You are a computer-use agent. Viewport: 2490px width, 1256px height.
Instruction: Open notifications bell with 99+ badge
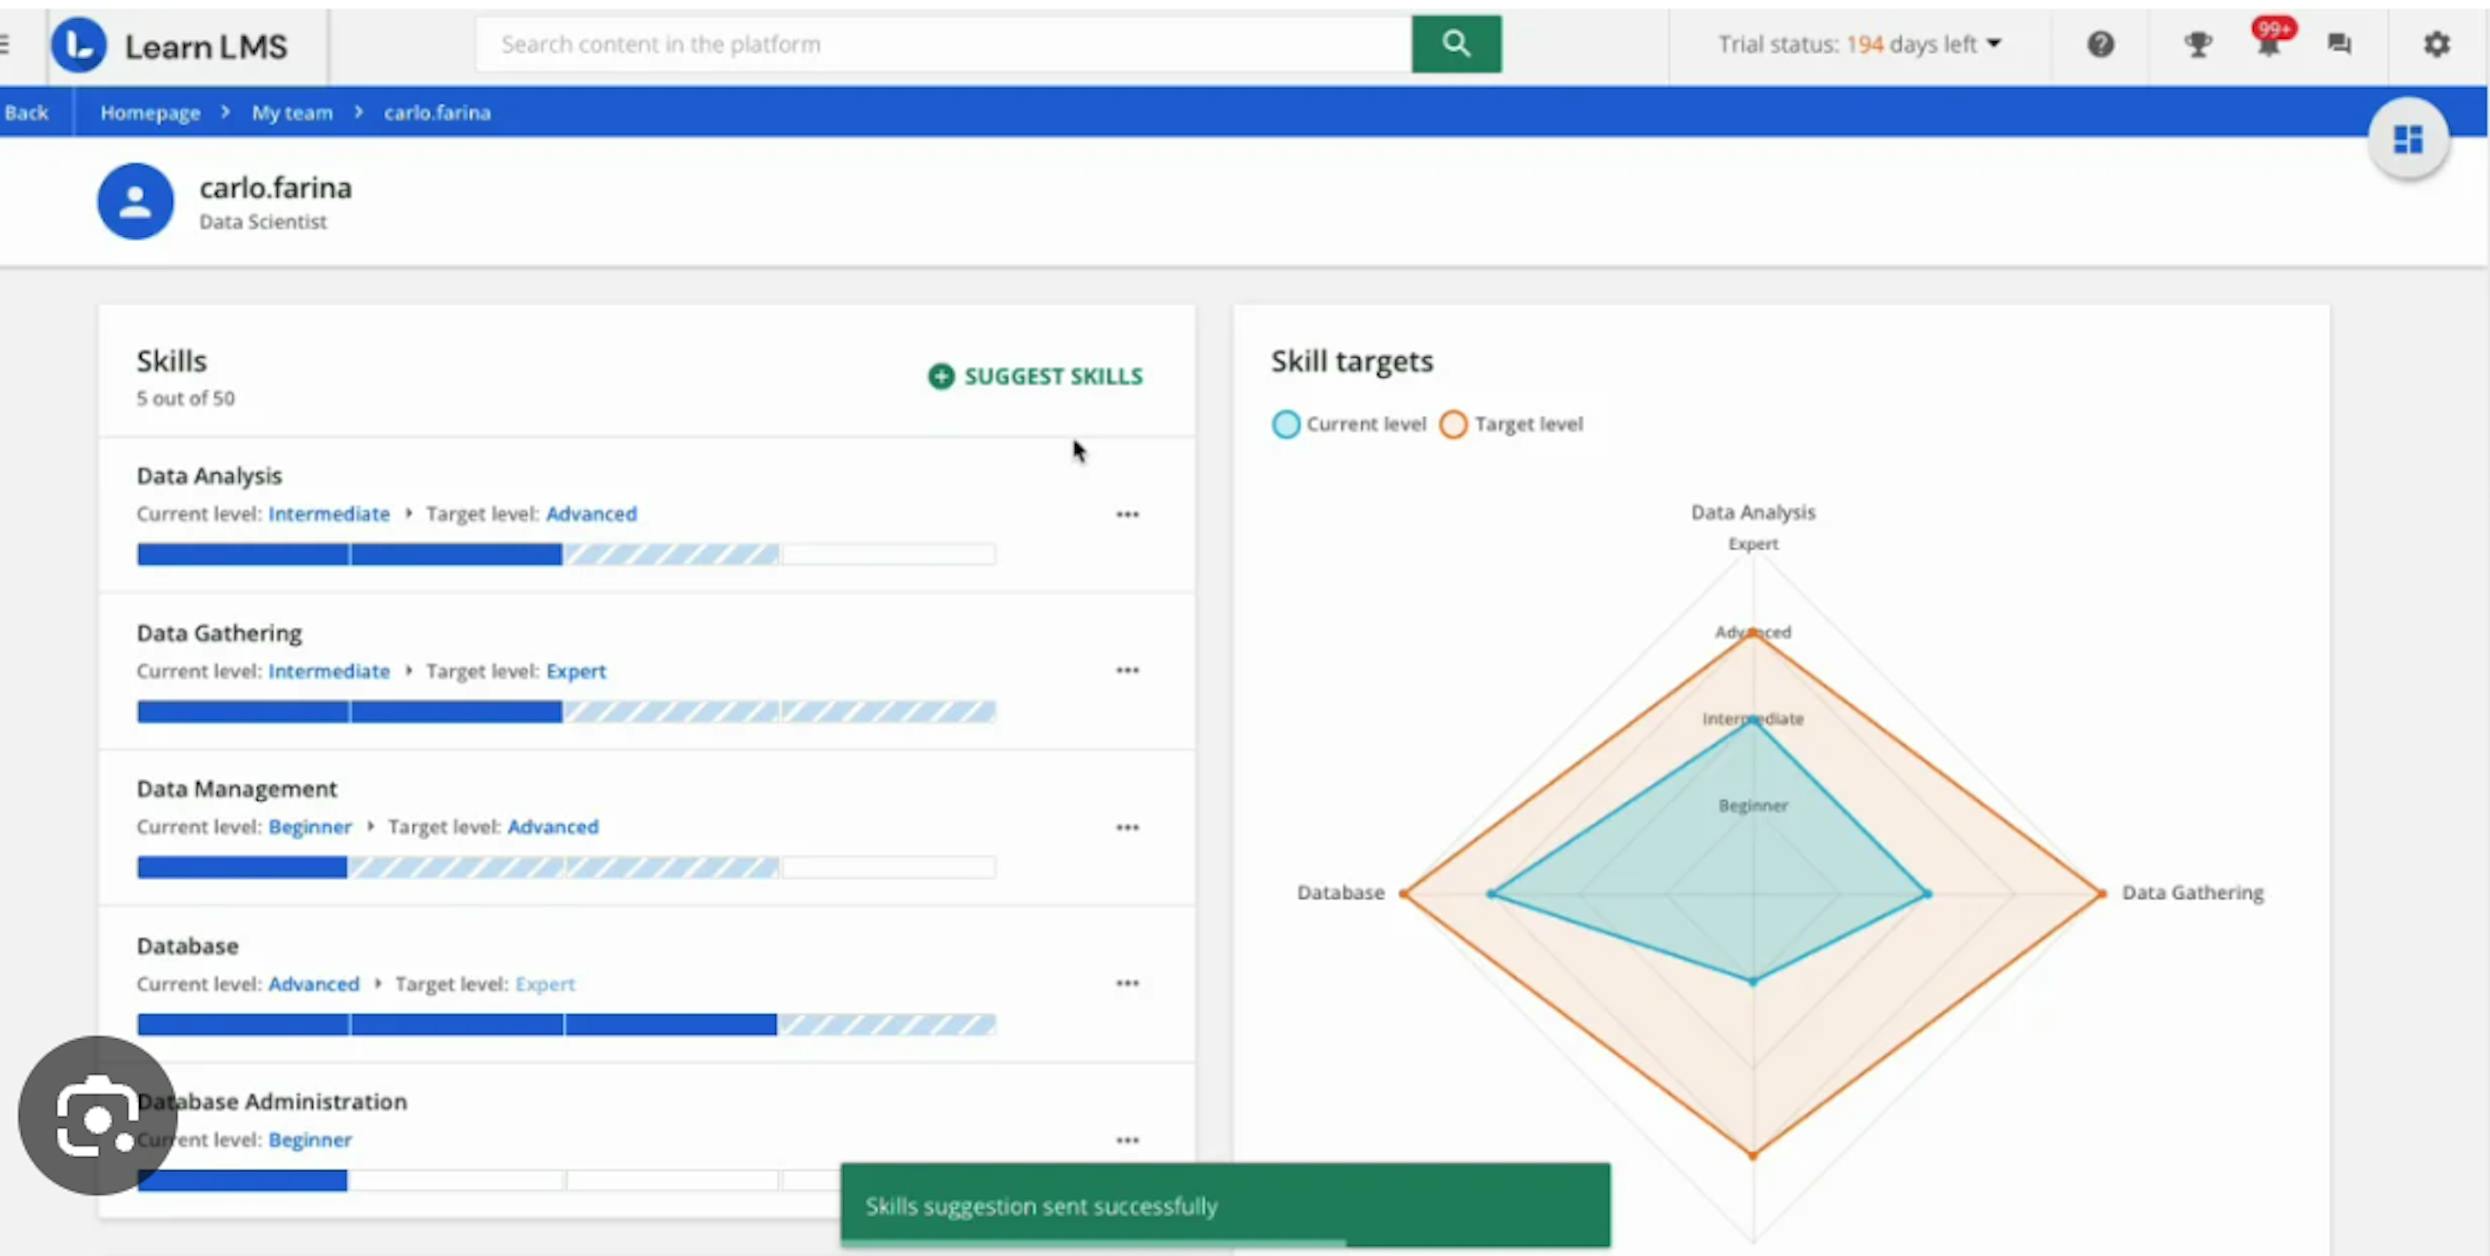pos(2268,44)
